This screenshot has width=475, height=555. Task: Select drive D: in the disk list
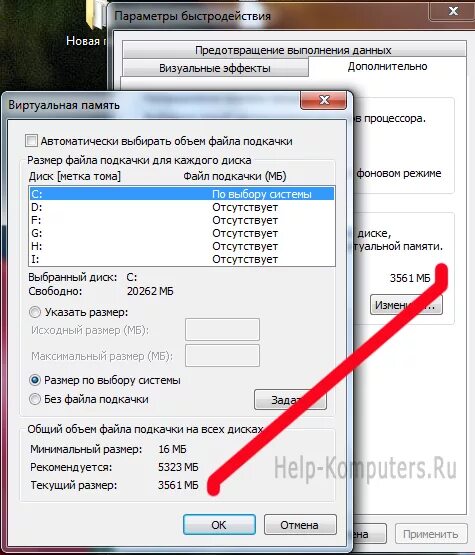tap(182, 207)
